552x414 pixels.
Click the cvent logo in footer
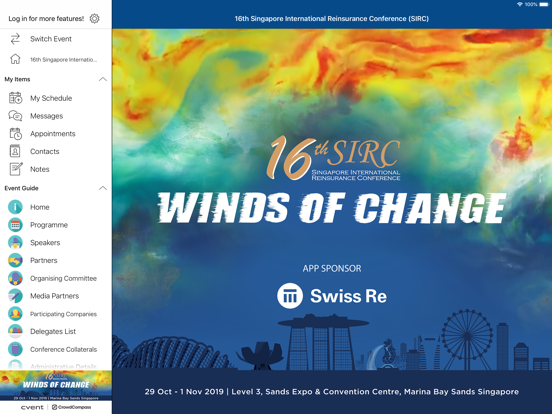pos(32,407)
